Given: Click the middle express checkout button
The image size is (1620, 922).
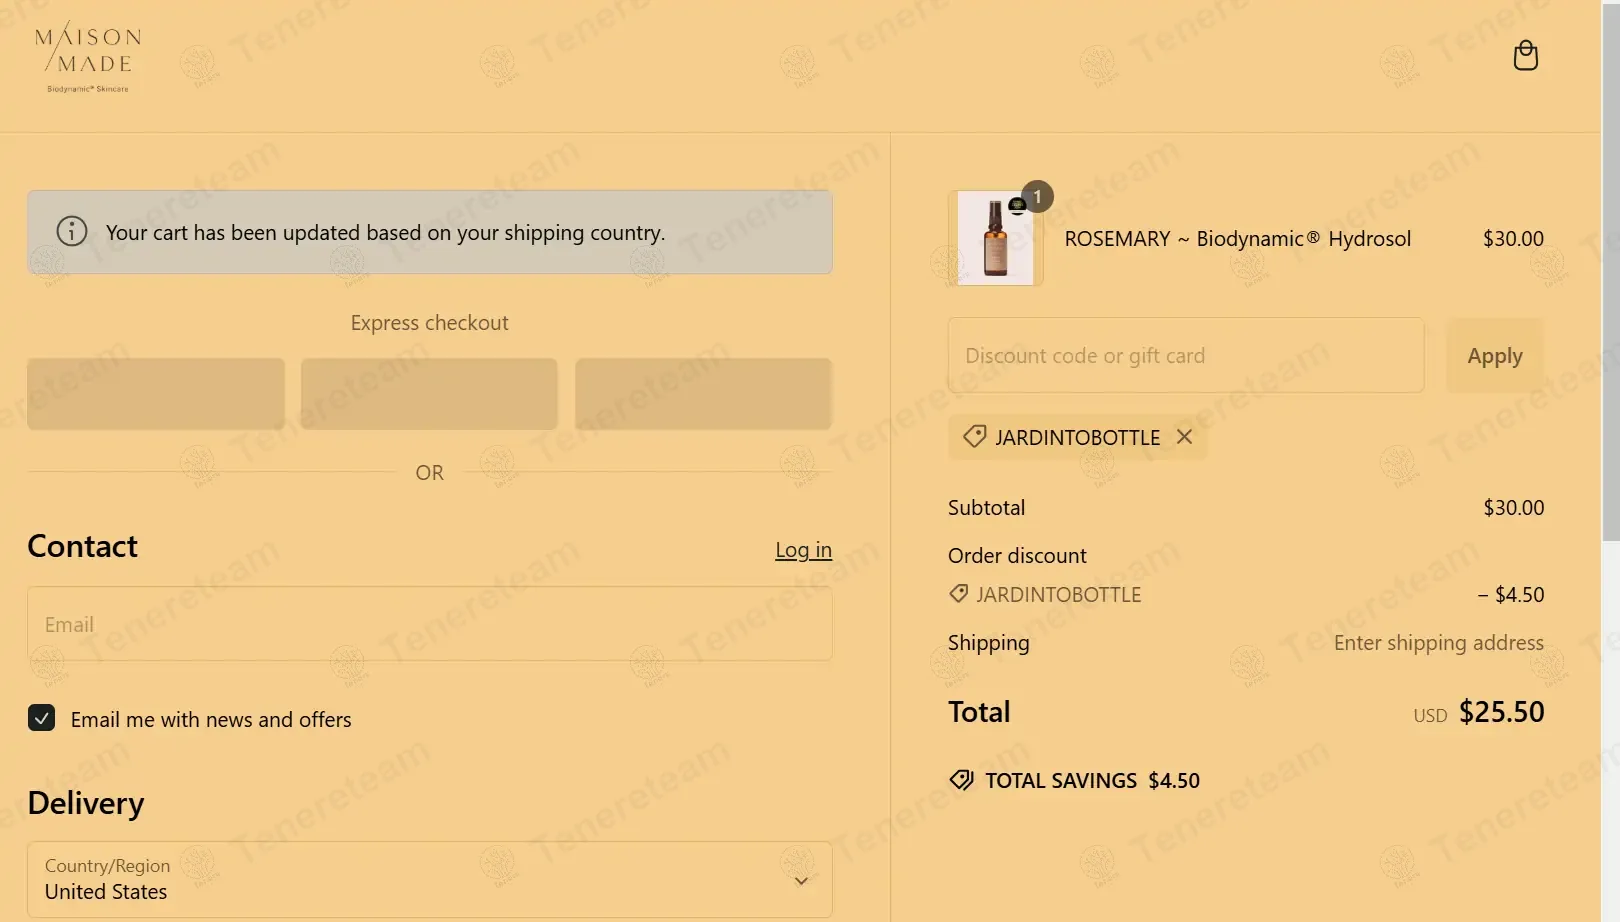Looking at the screenshot, I should [x=429, y=394].
